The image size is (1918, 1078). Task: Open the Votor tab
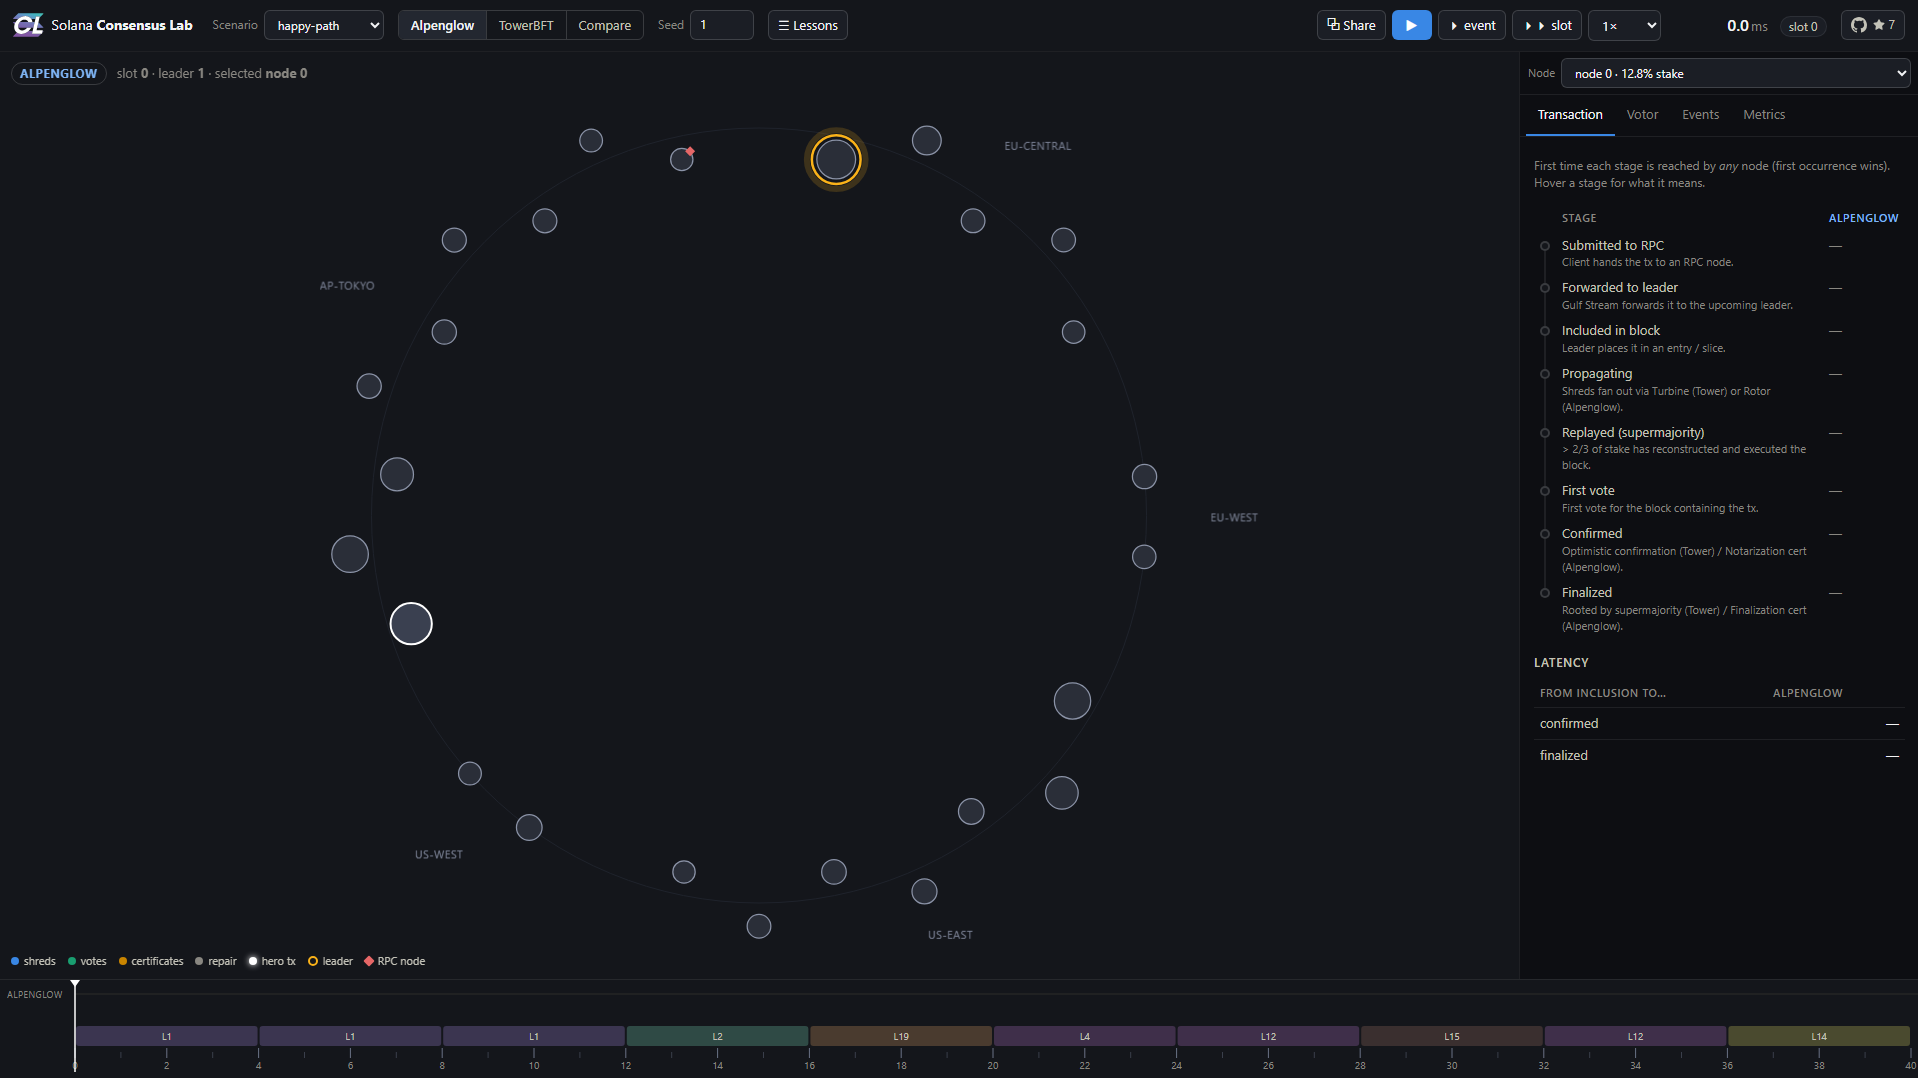pos(1642,115)
